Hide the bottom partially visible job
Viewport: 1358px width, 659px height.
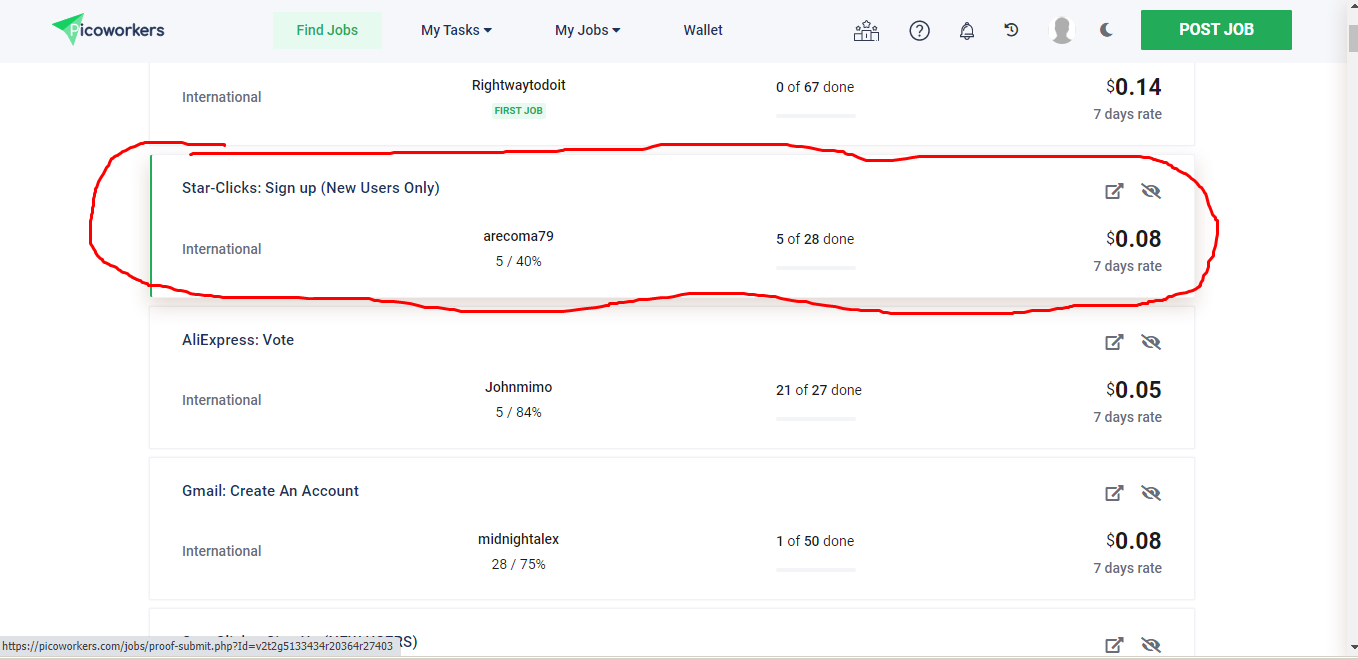pyautogui.click(x=1150, y=645)
